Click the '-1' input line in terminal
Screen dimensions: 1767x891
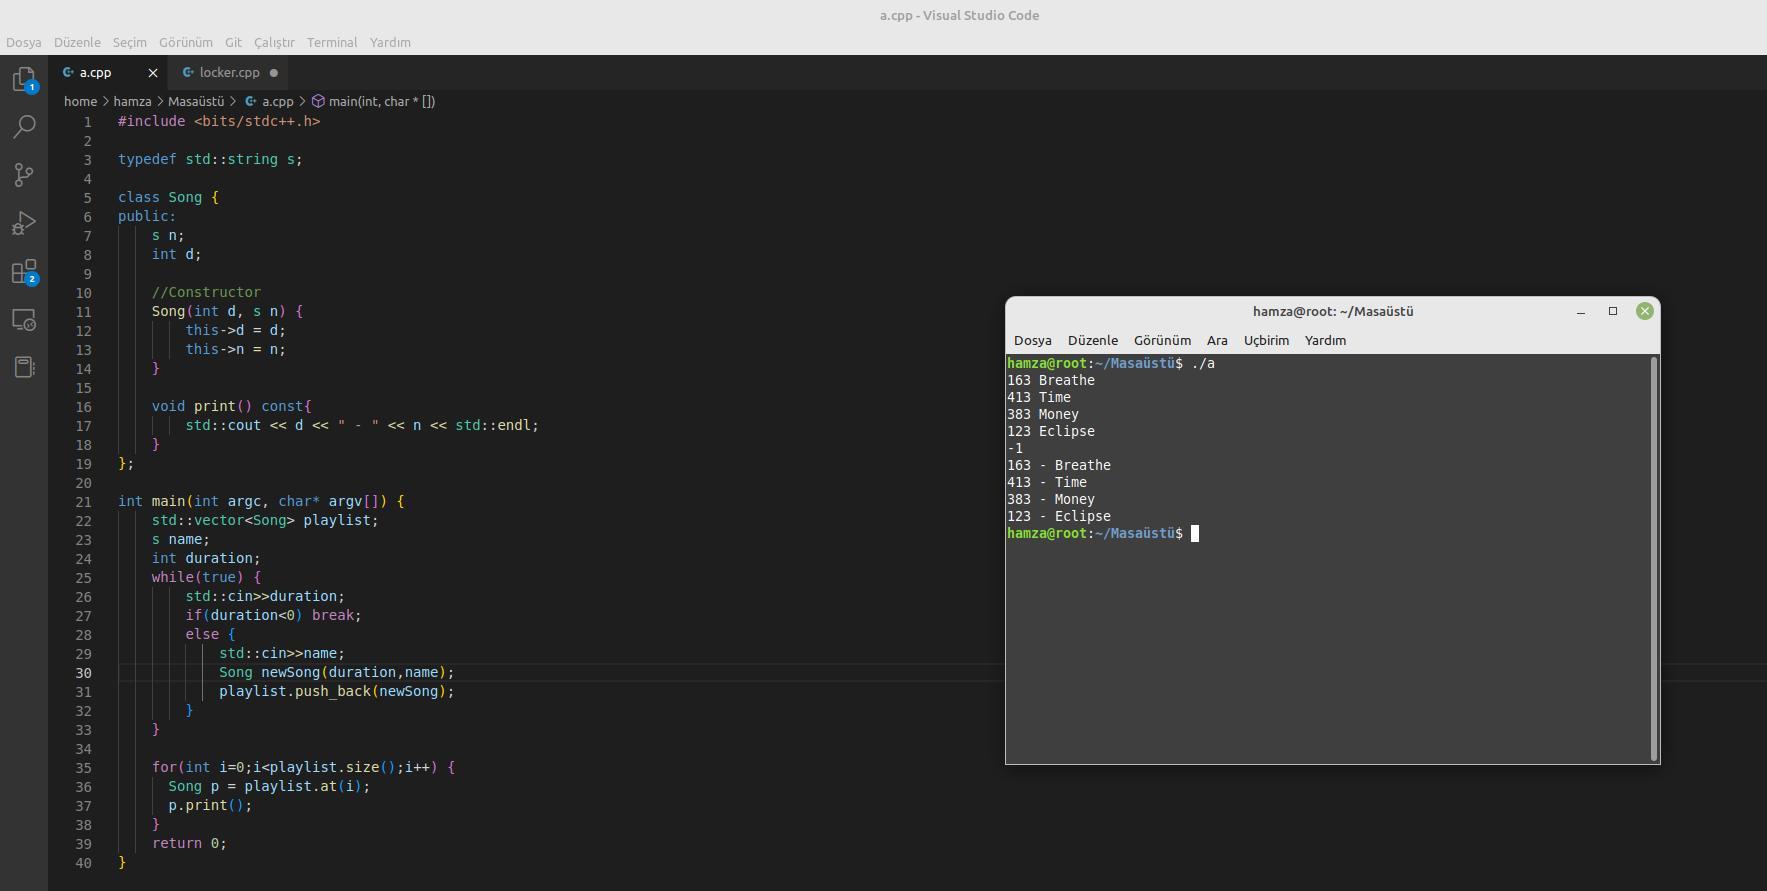(x=1015, y=448)
